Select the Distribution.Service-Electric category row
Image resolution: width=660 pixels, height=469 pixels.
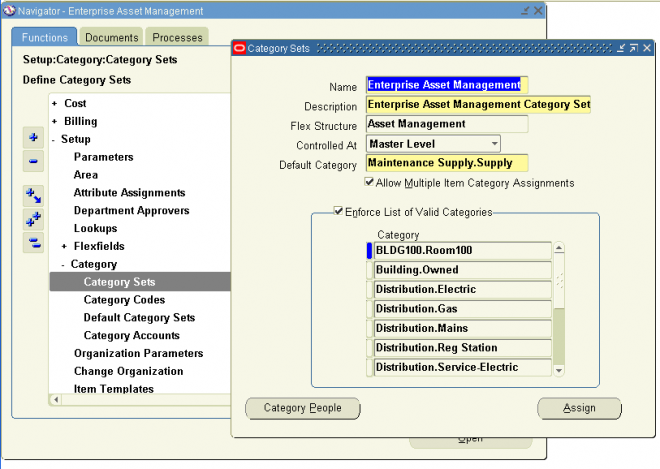462,367
